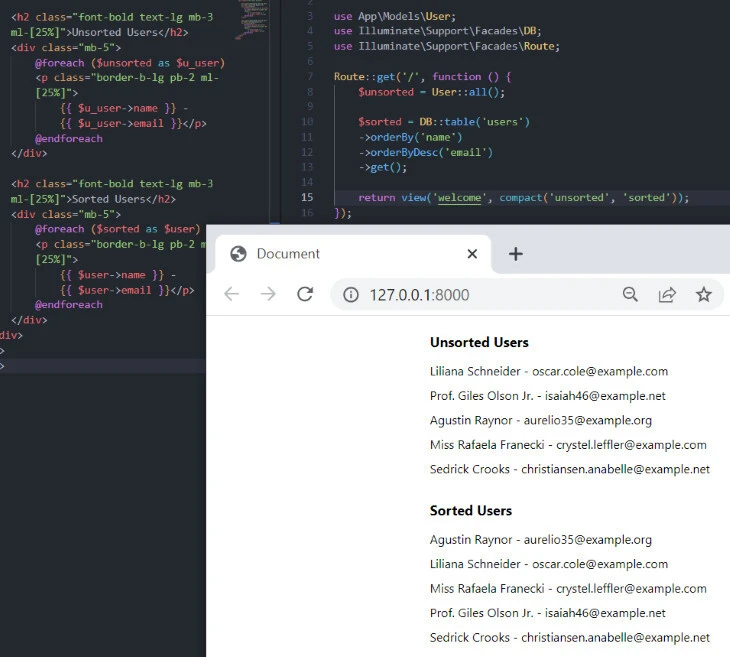Open site information icon in address bar
This screenshot has width=730, height=657.
(x=351, y=295)
